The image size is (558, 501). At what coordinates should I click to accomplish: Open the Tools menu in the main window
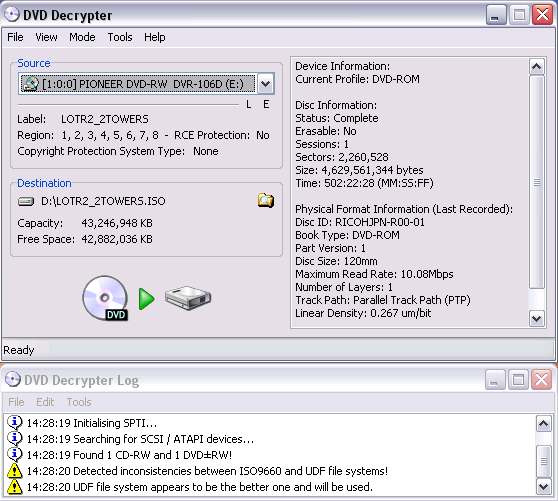(x=120, y=37)
